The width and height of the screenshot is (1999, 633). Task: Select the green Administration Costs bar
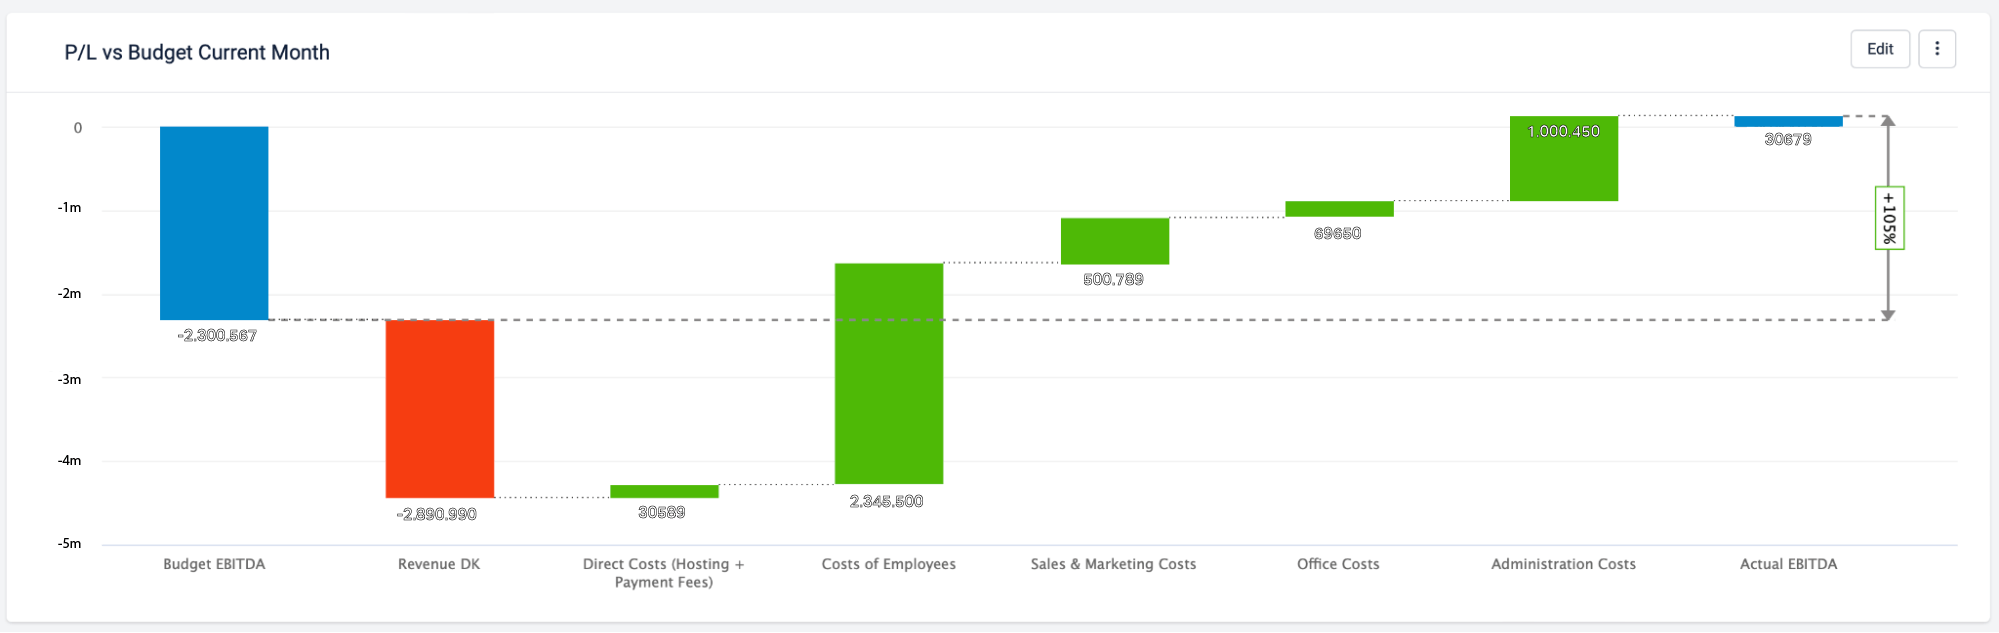pos(1564,159)
